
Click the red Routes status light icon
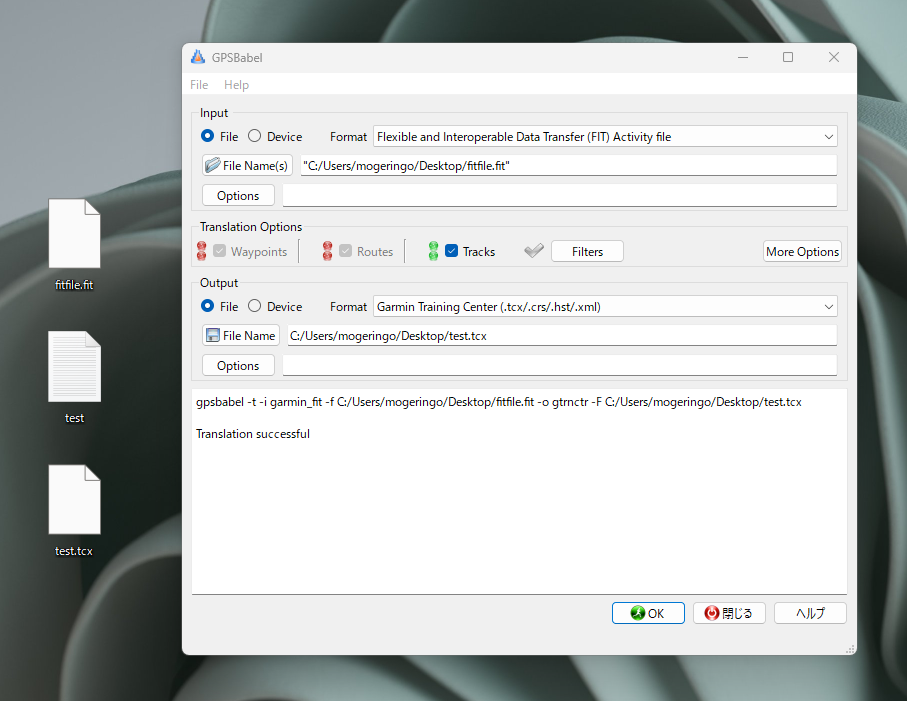point(327,251)
